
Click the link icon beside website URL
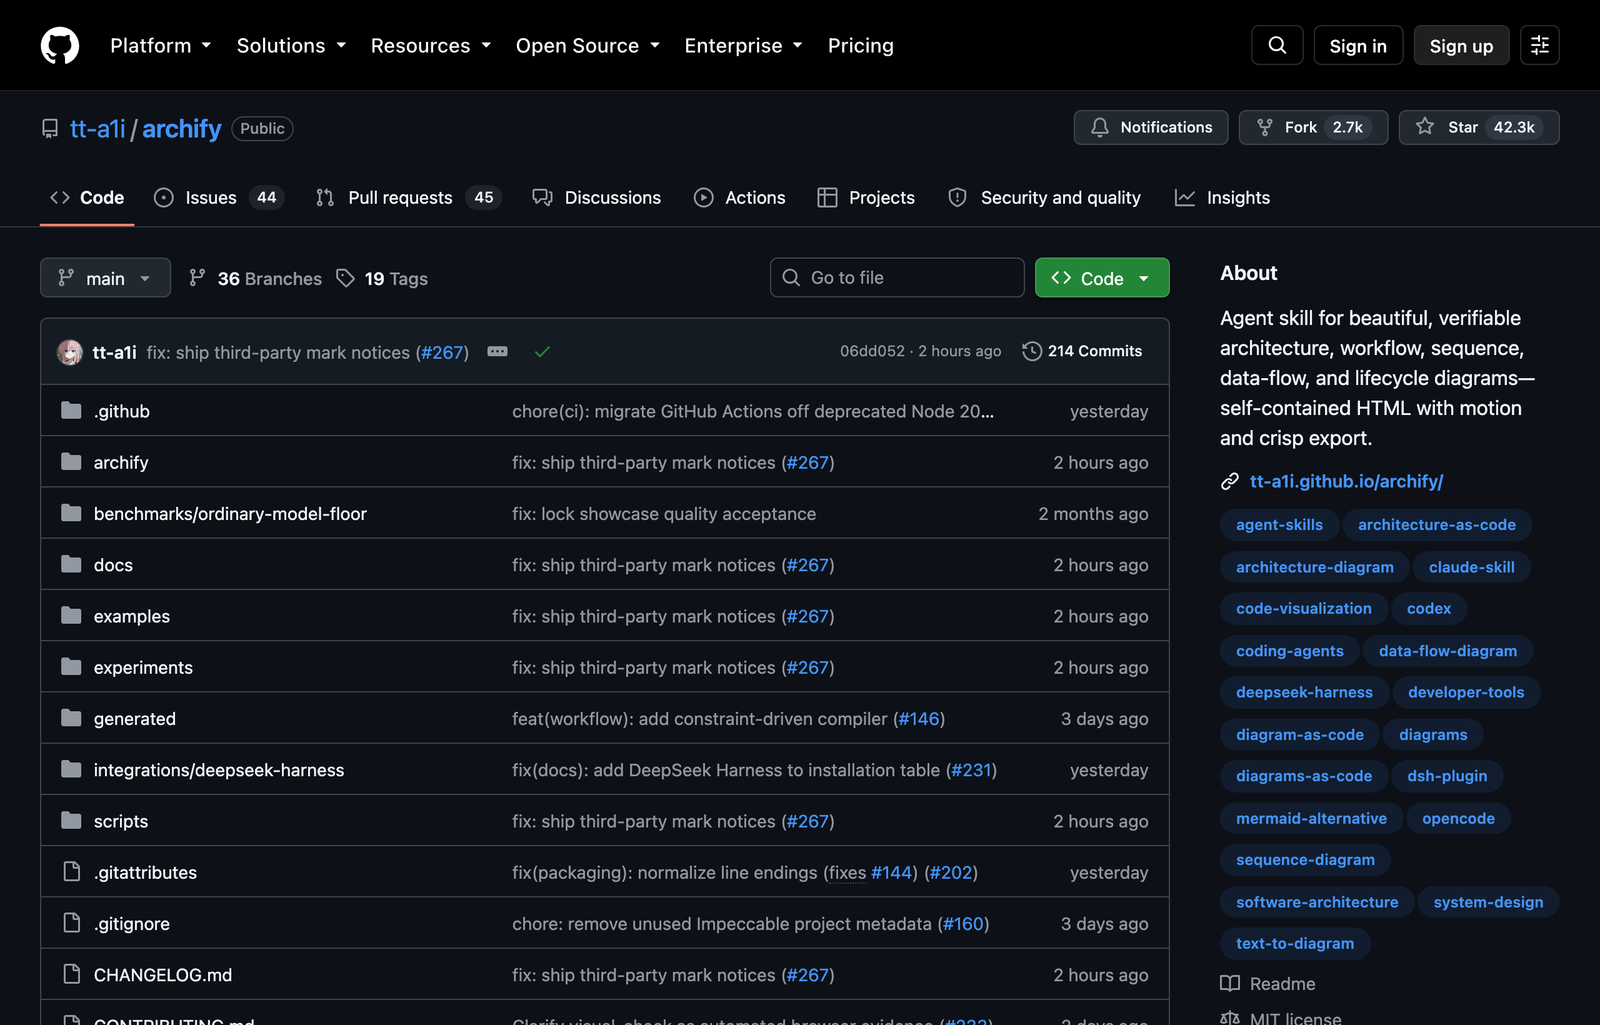[x=1230, y=482]
